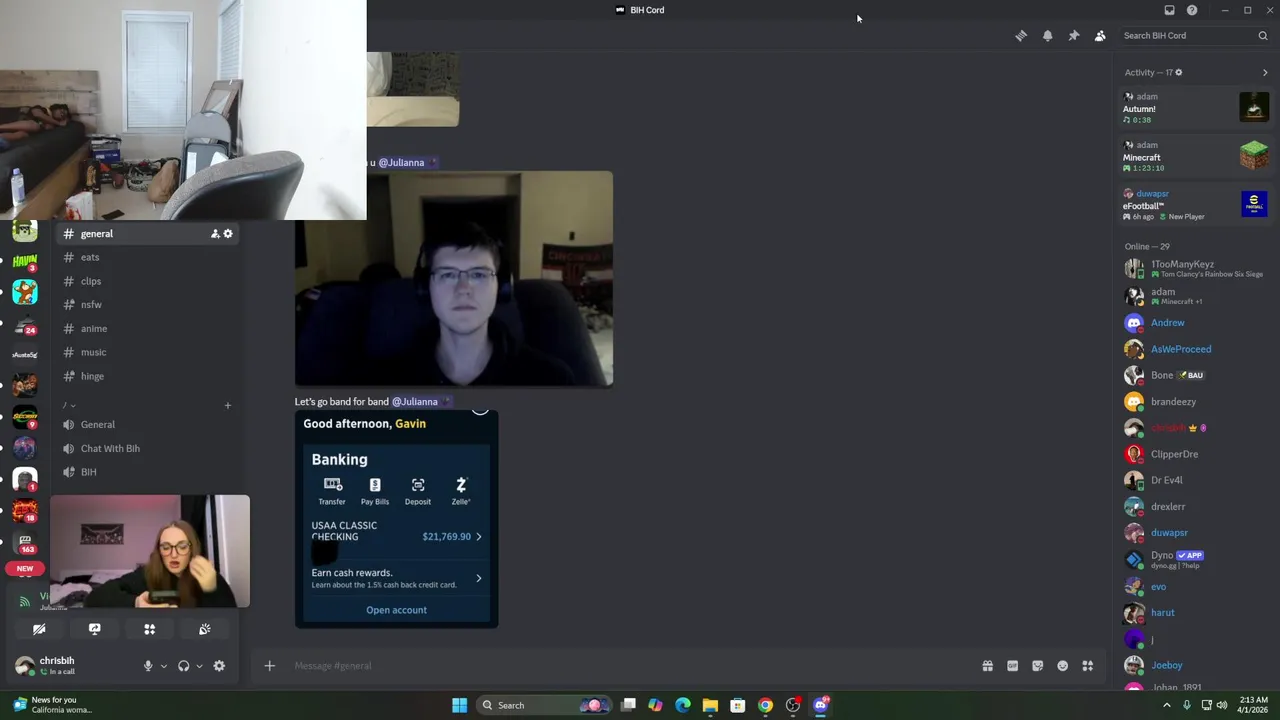Open chrisbih user panel profile

[70, 666]
